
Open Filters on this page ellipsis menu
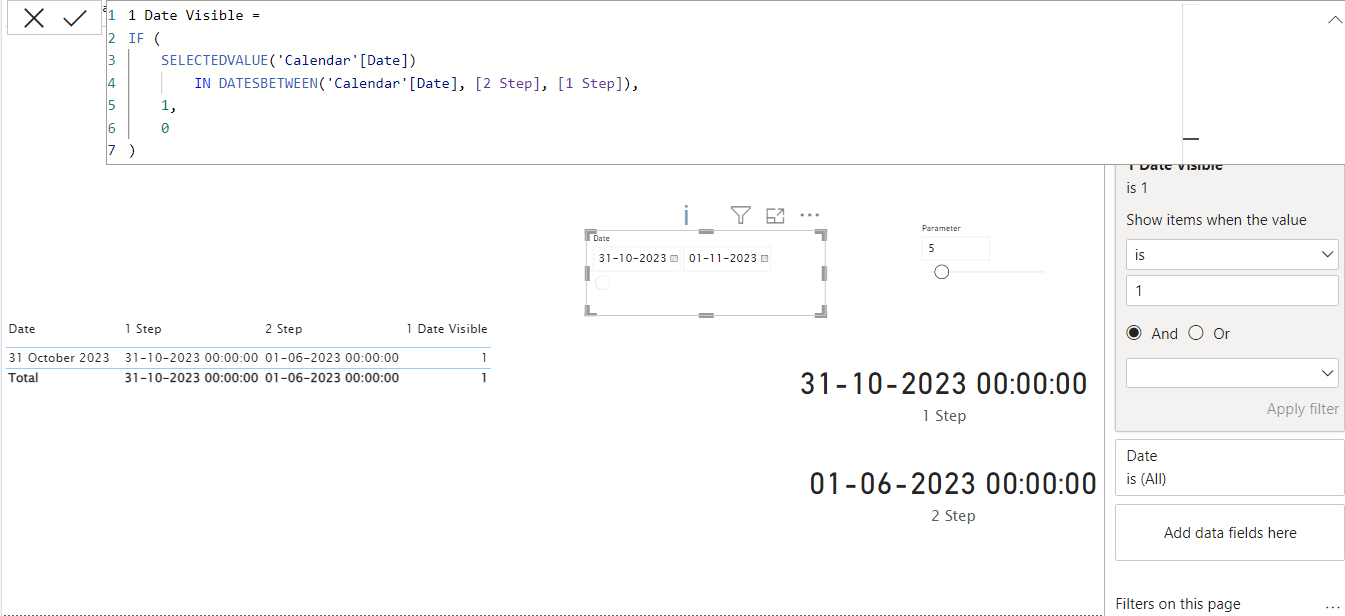[x=1331, y=605]
